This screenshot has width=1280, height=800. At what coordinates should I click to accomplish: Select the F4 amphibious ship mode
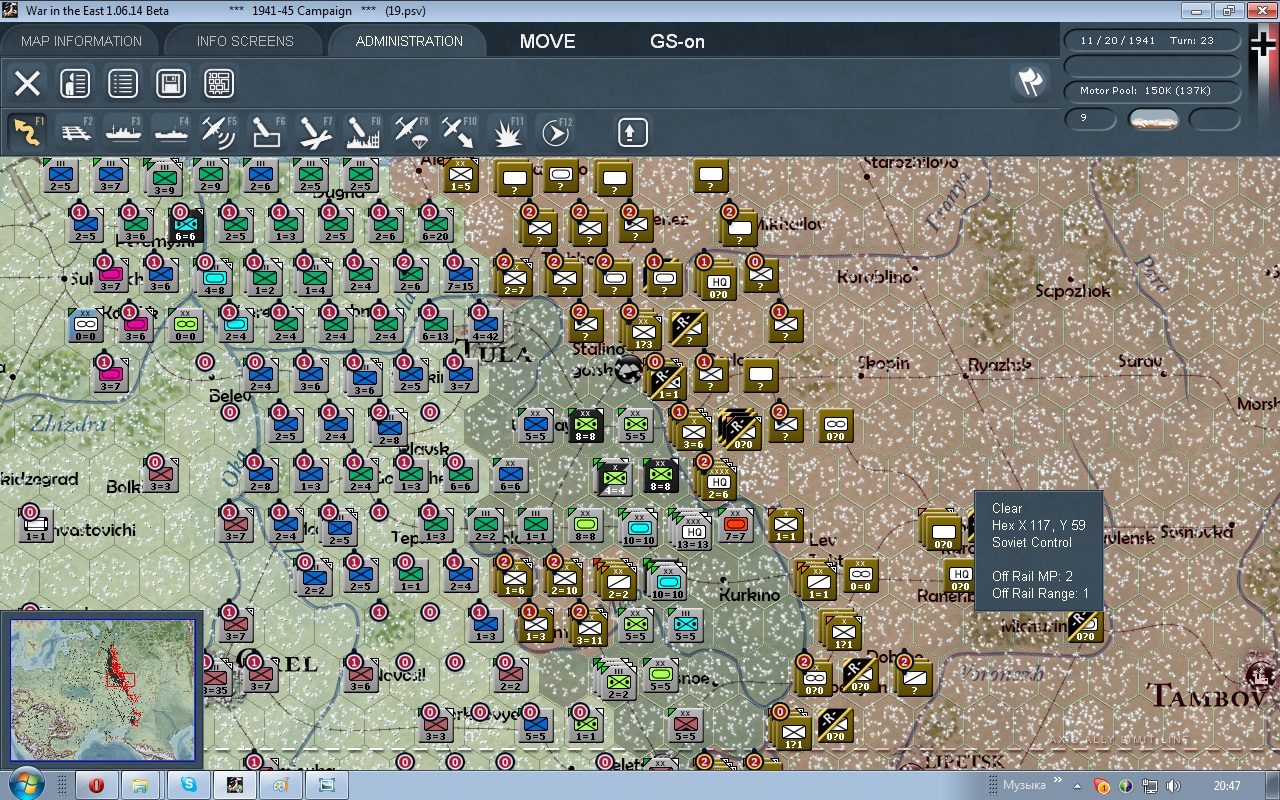(x=172, y=132)
